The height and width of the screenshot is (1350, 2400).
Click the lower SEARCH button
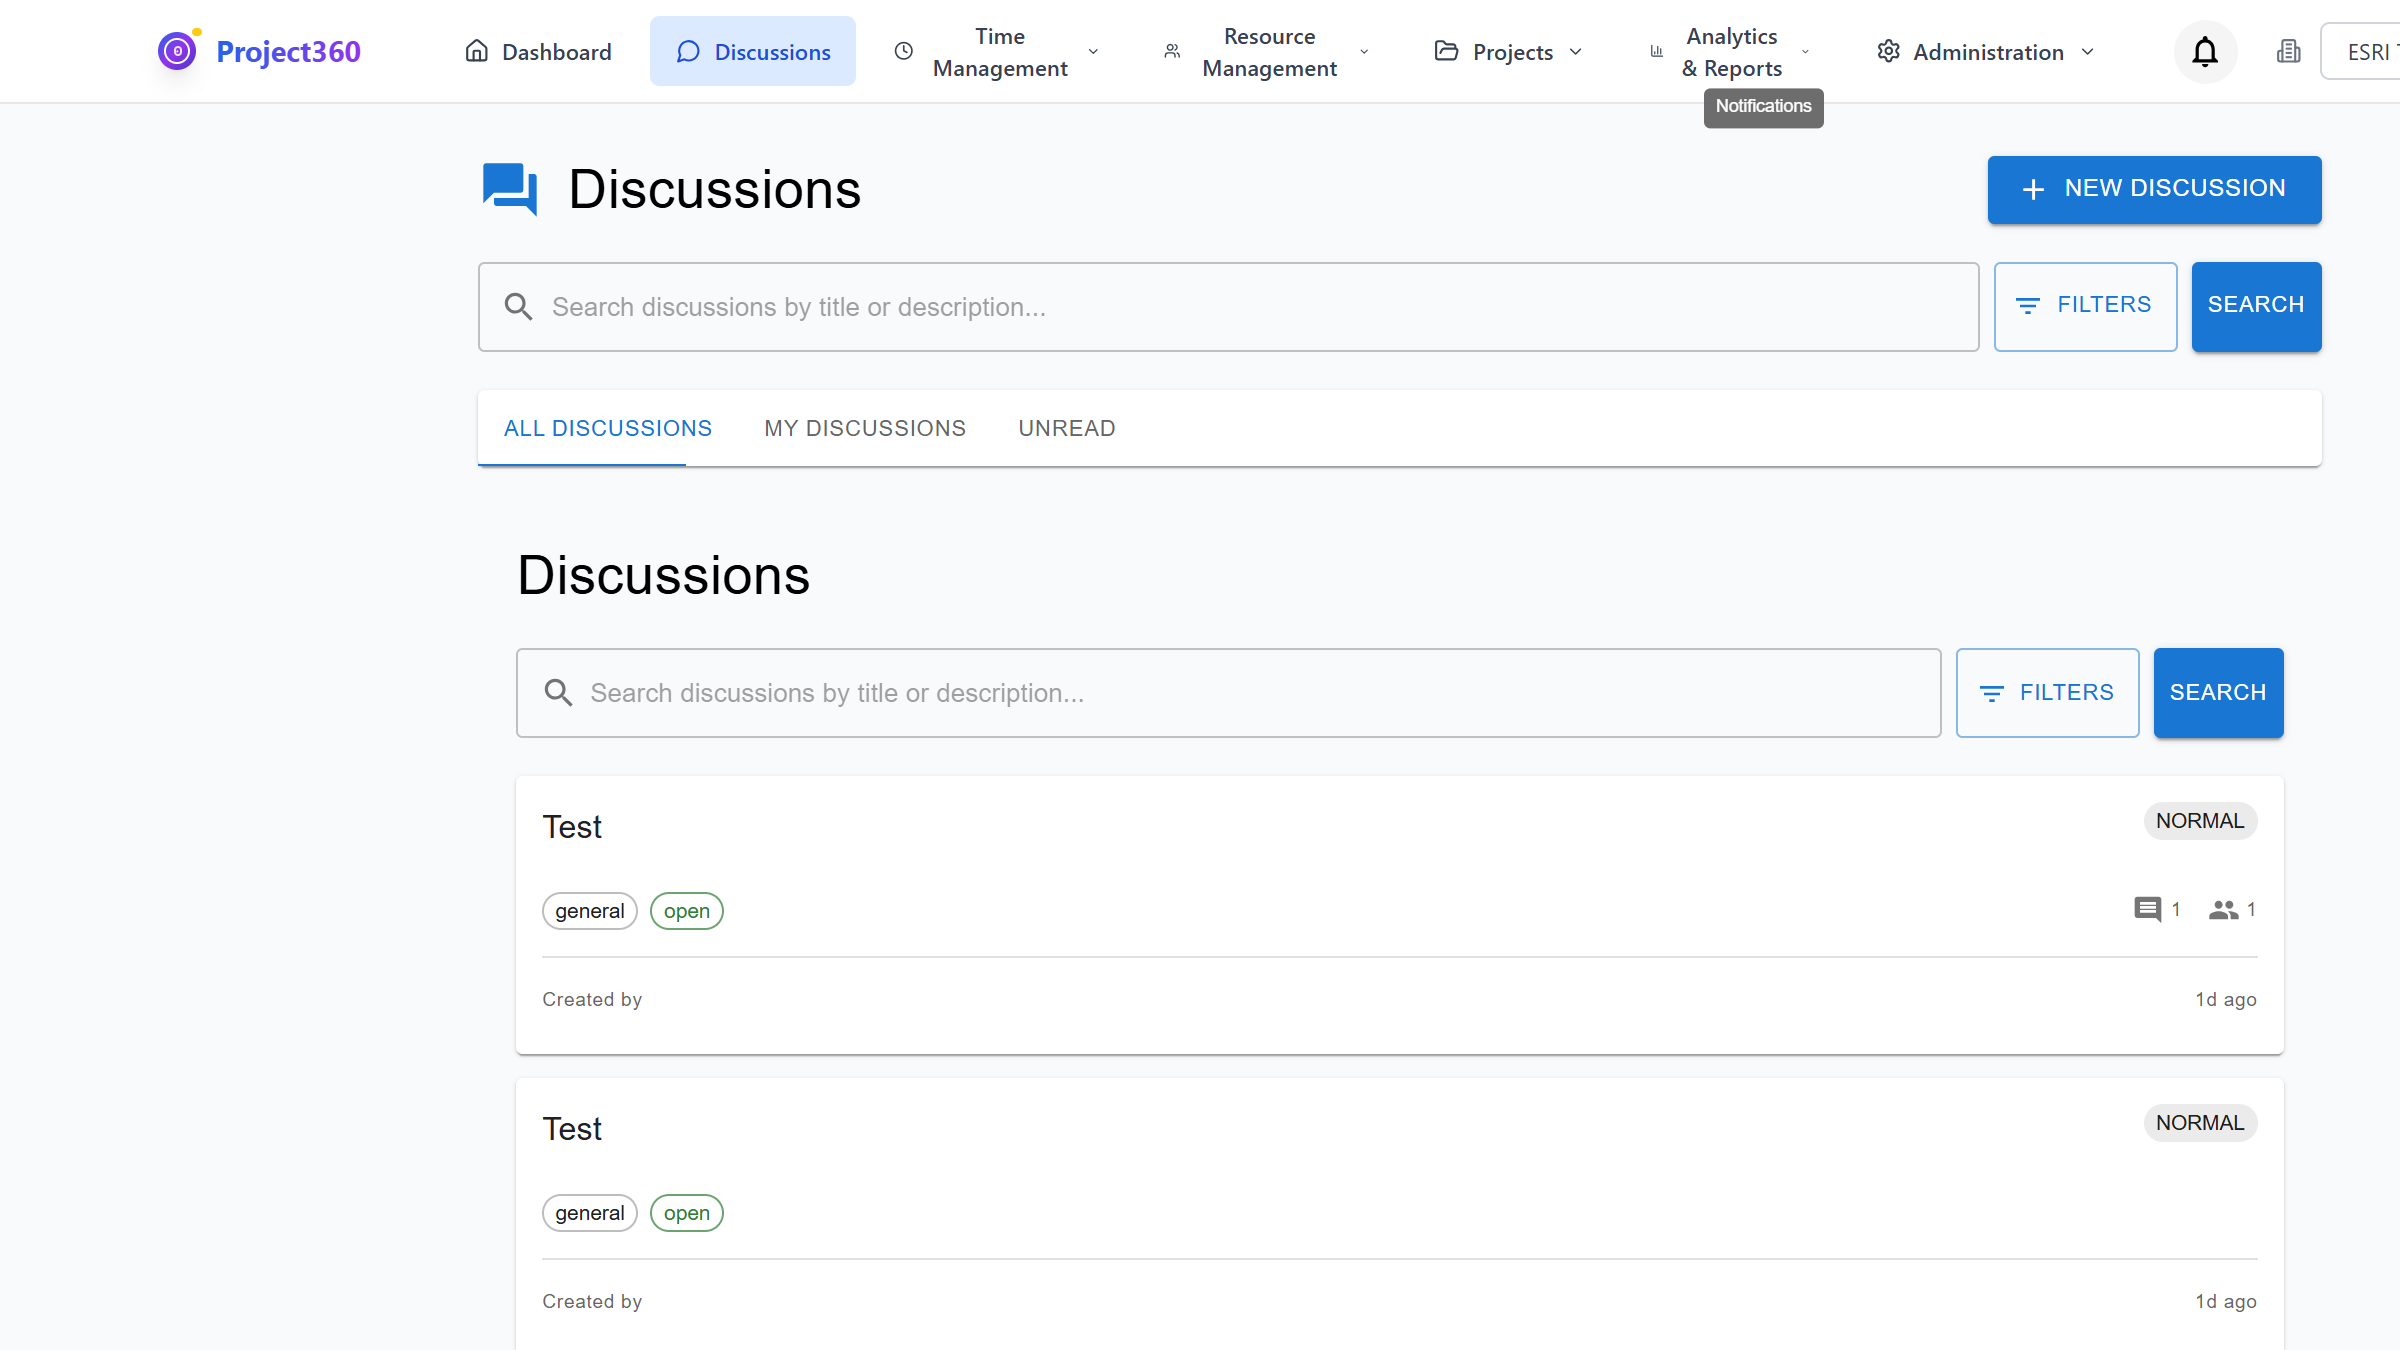2218,692
